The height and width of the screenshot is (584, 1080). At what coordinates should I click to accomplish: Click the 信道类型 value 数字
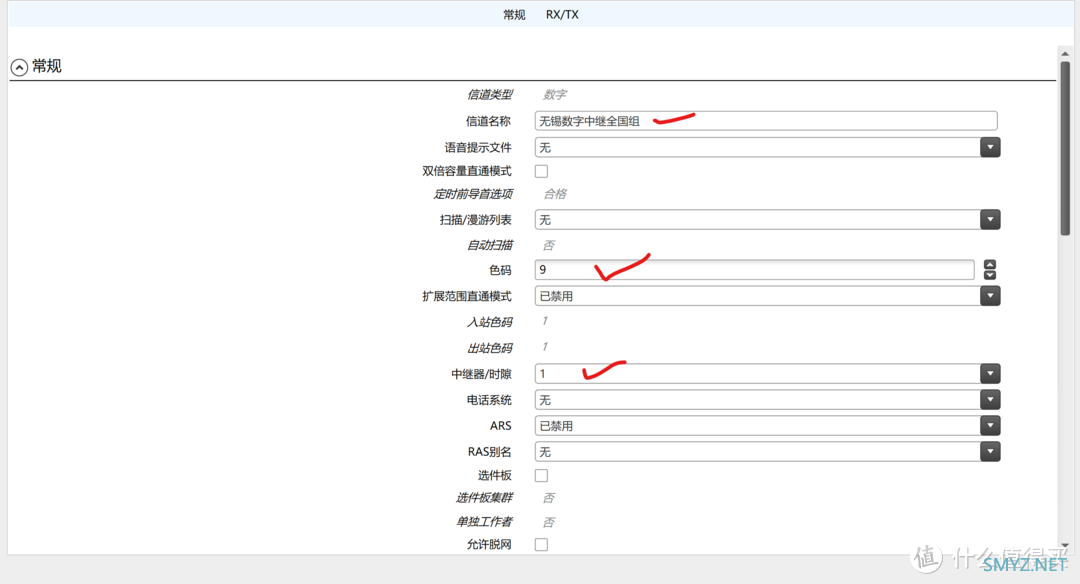tap(554, 95)
